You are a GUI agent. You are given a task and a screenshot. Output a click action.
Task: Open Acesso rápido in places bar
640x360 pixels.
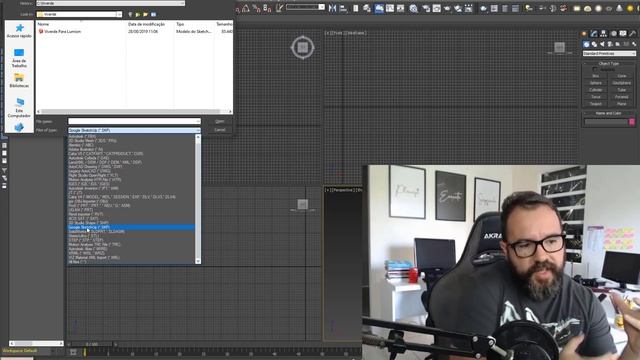click(x=19, y=31)
